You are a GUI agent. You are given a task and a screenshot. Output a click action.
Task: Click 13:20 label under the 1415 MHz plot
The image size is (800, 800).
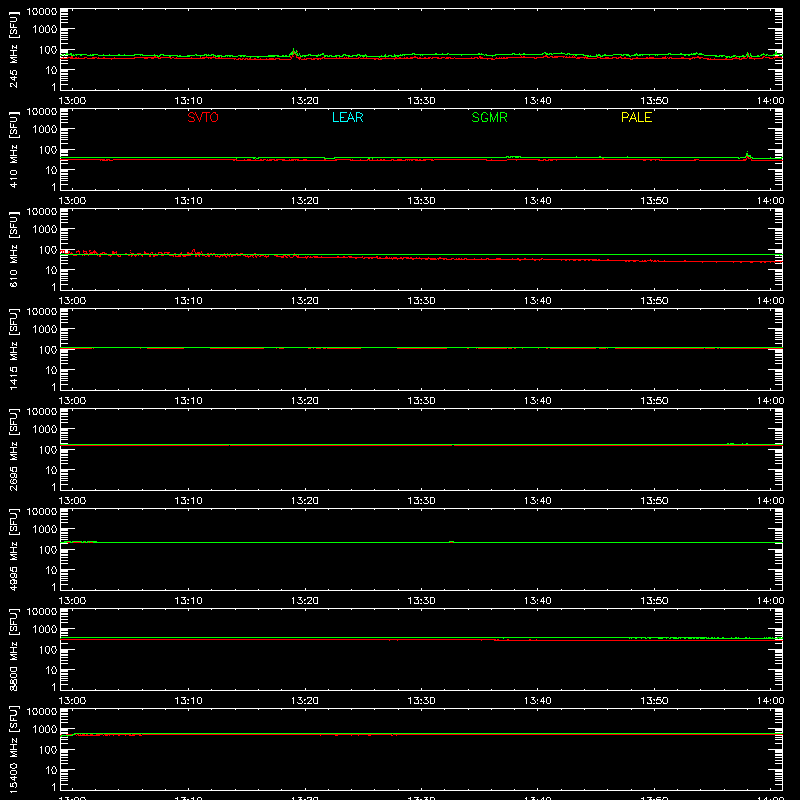(x=305, y=401)
